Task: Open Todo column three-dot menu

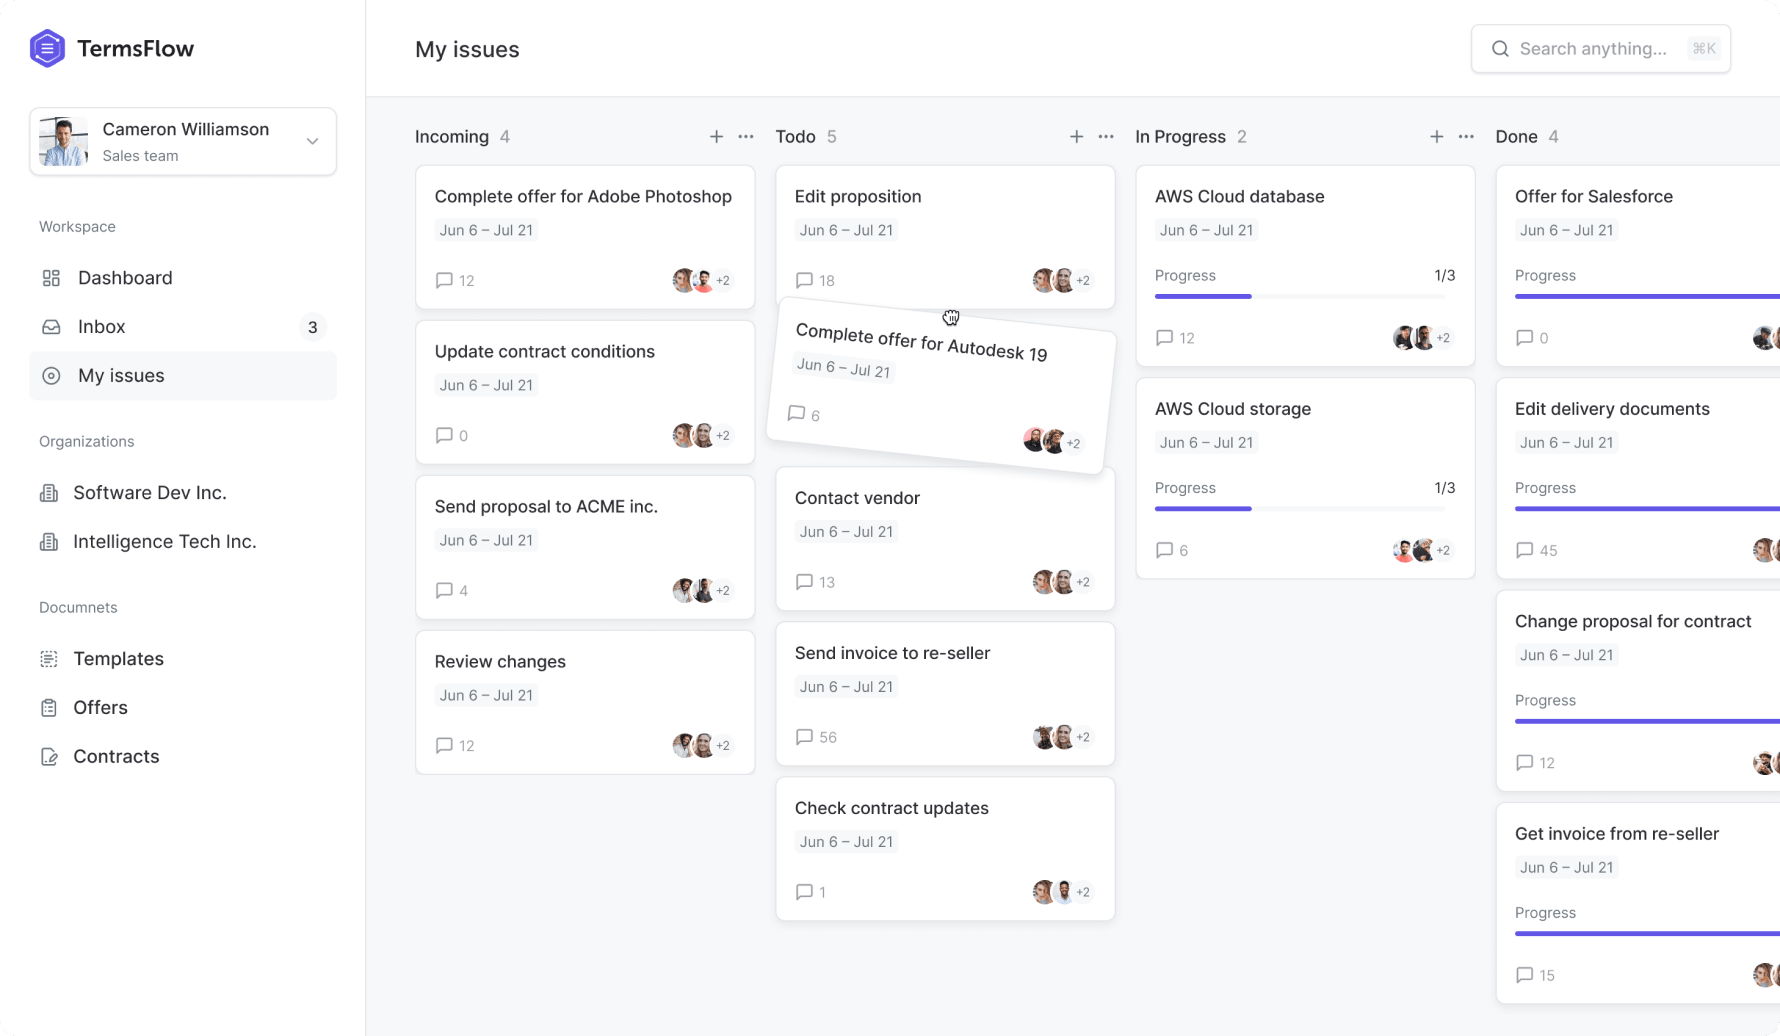Action: pyautogui.click(x=1106, y=136)
